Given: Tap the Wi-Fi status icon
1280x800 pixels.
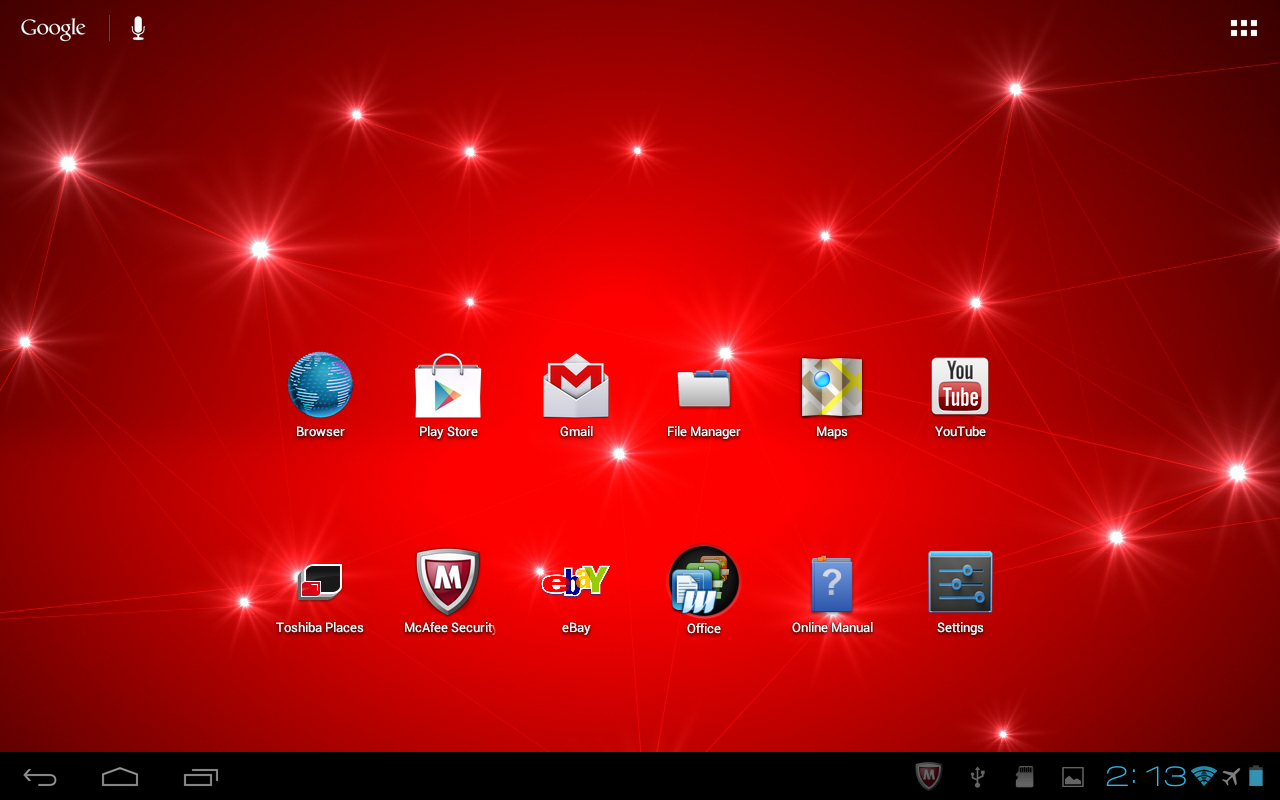Looking at the screenshot, I should click(1204, 776).
